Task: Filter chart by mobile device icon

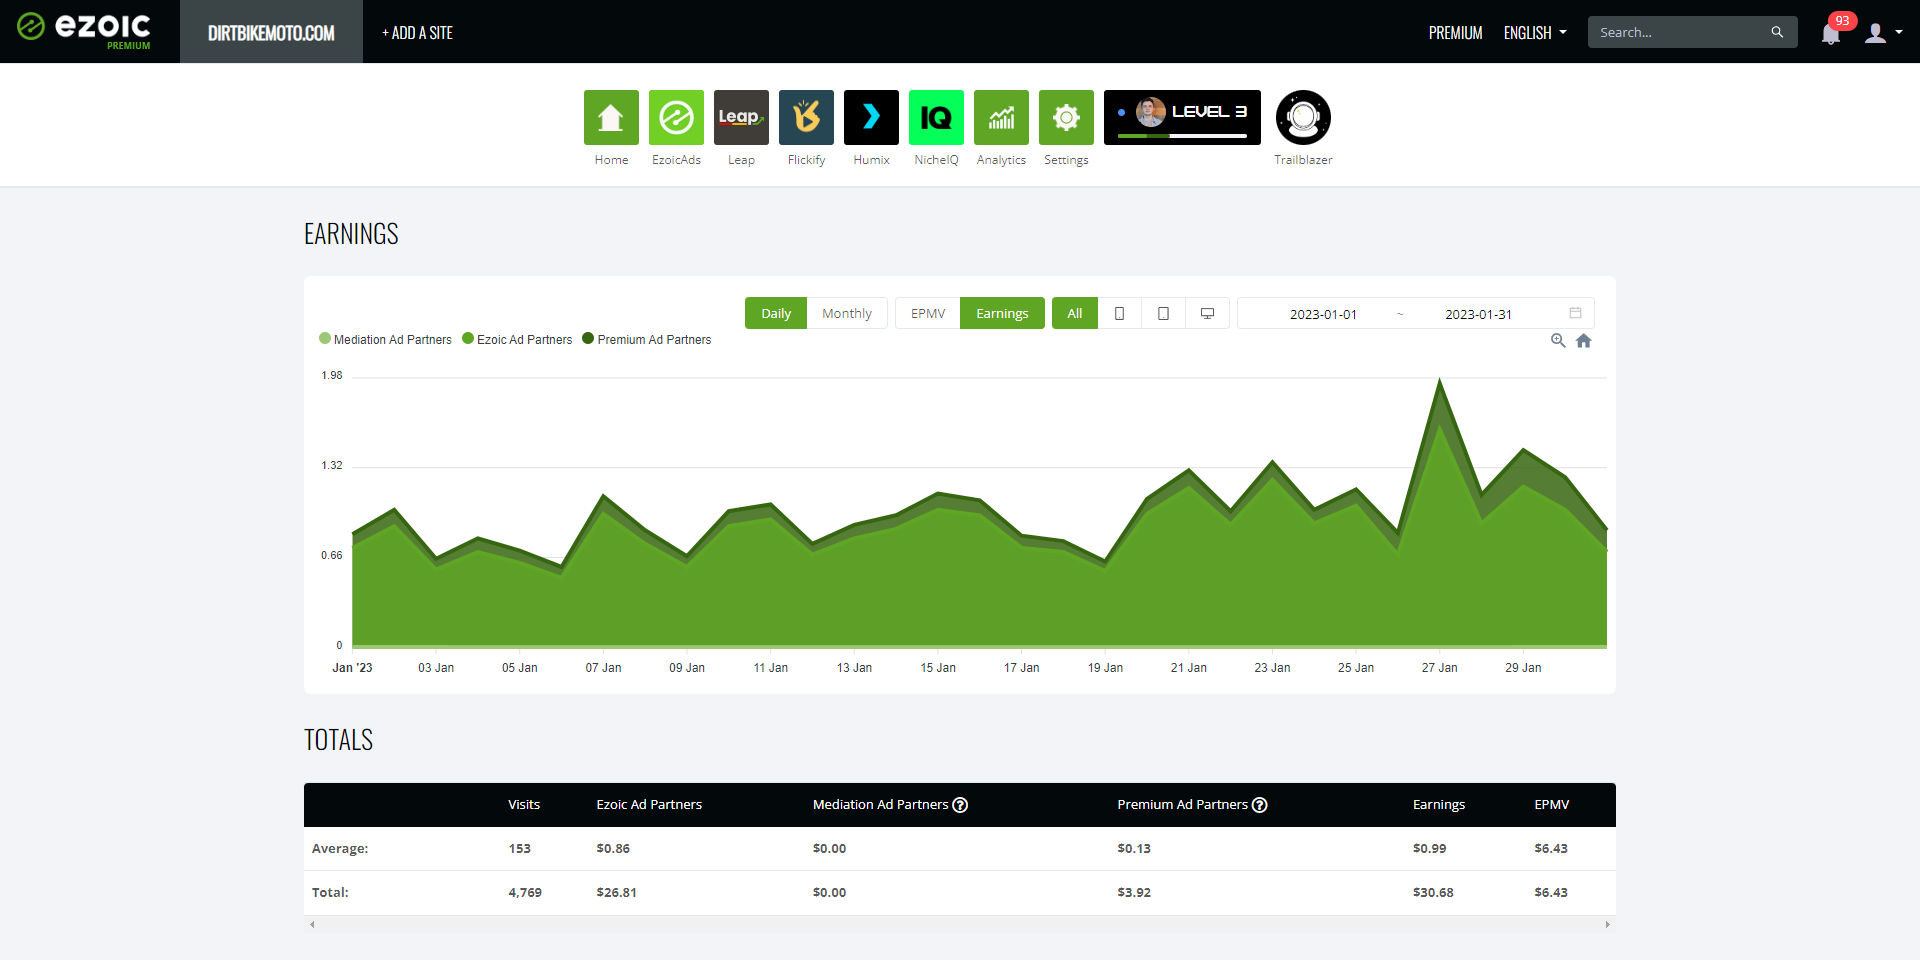Action: [1119, 313]
